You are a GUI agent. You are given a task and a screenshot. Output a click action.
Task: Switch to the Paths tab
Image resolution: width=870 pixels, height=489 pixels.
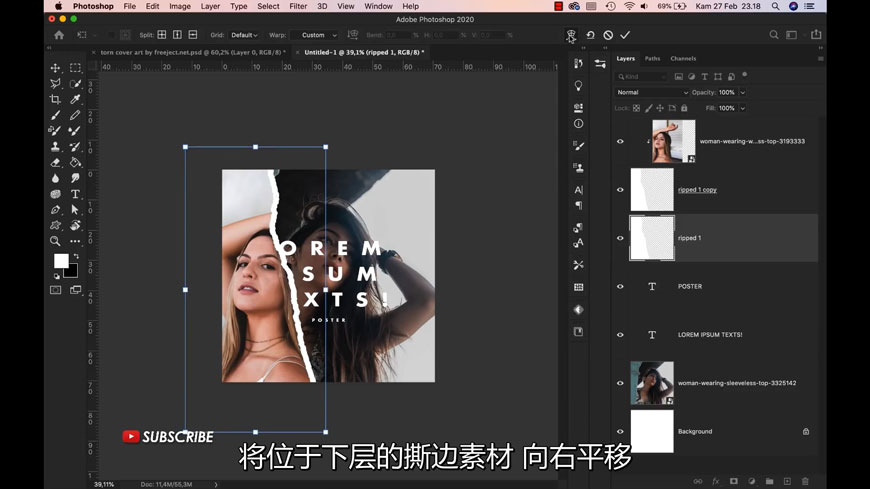click(x=652, y=58)
